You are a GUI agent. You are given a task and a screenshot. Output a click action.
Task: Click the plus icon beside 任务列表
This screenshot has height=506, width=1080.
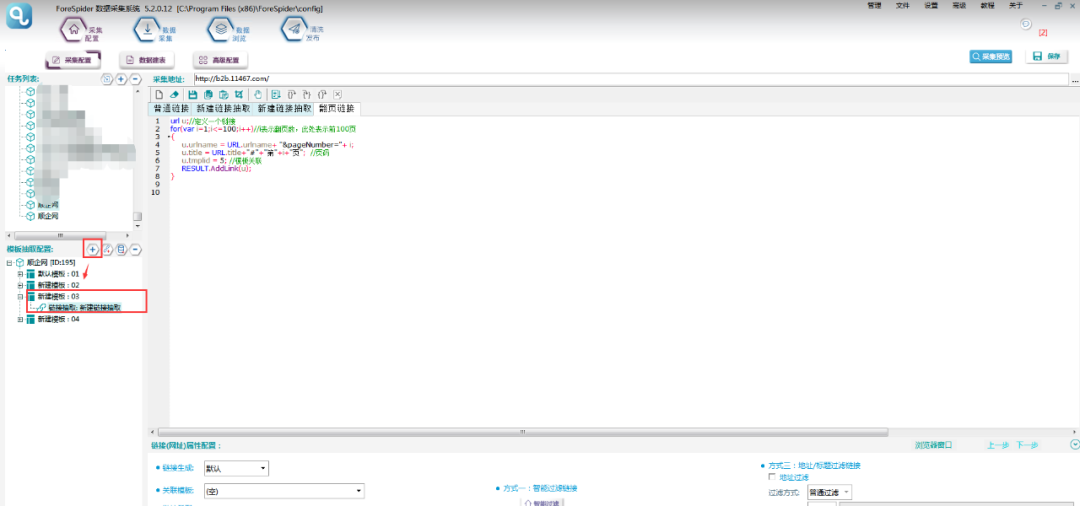tap(121, 79)
